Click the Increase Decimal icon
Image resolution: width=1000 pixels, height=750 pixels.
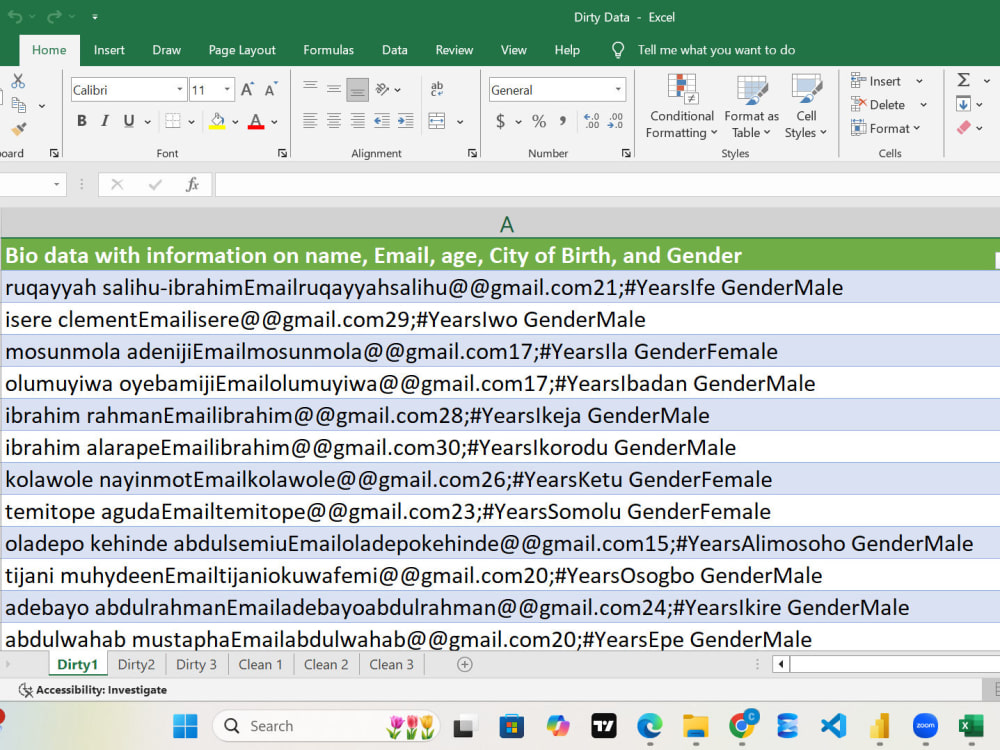click(x=591, y=121)
